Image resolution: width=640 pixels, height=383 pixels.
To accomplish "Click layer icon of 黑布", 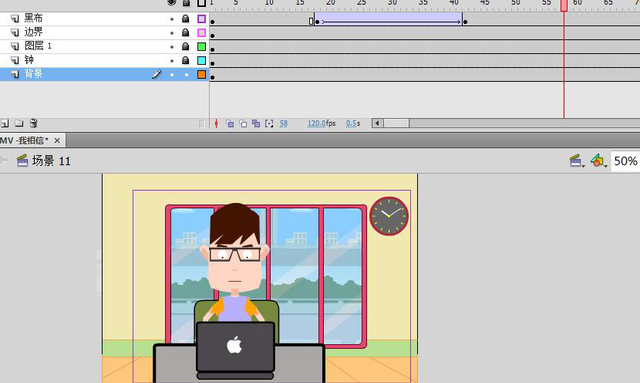I will point(15,18).
